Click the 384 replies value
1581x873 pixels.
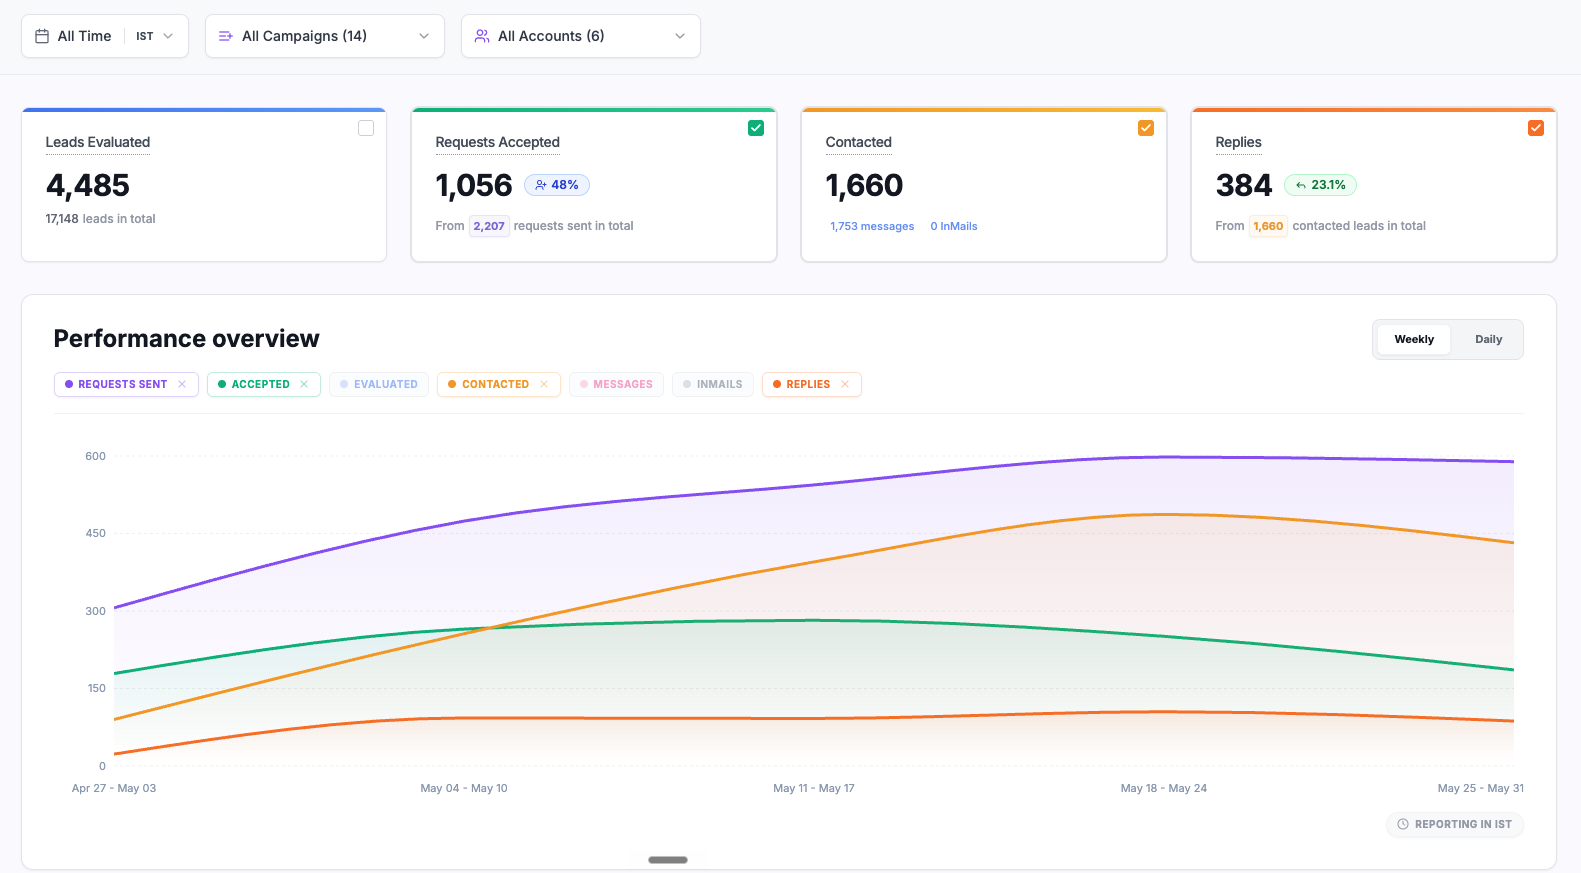pos(1244,185)
